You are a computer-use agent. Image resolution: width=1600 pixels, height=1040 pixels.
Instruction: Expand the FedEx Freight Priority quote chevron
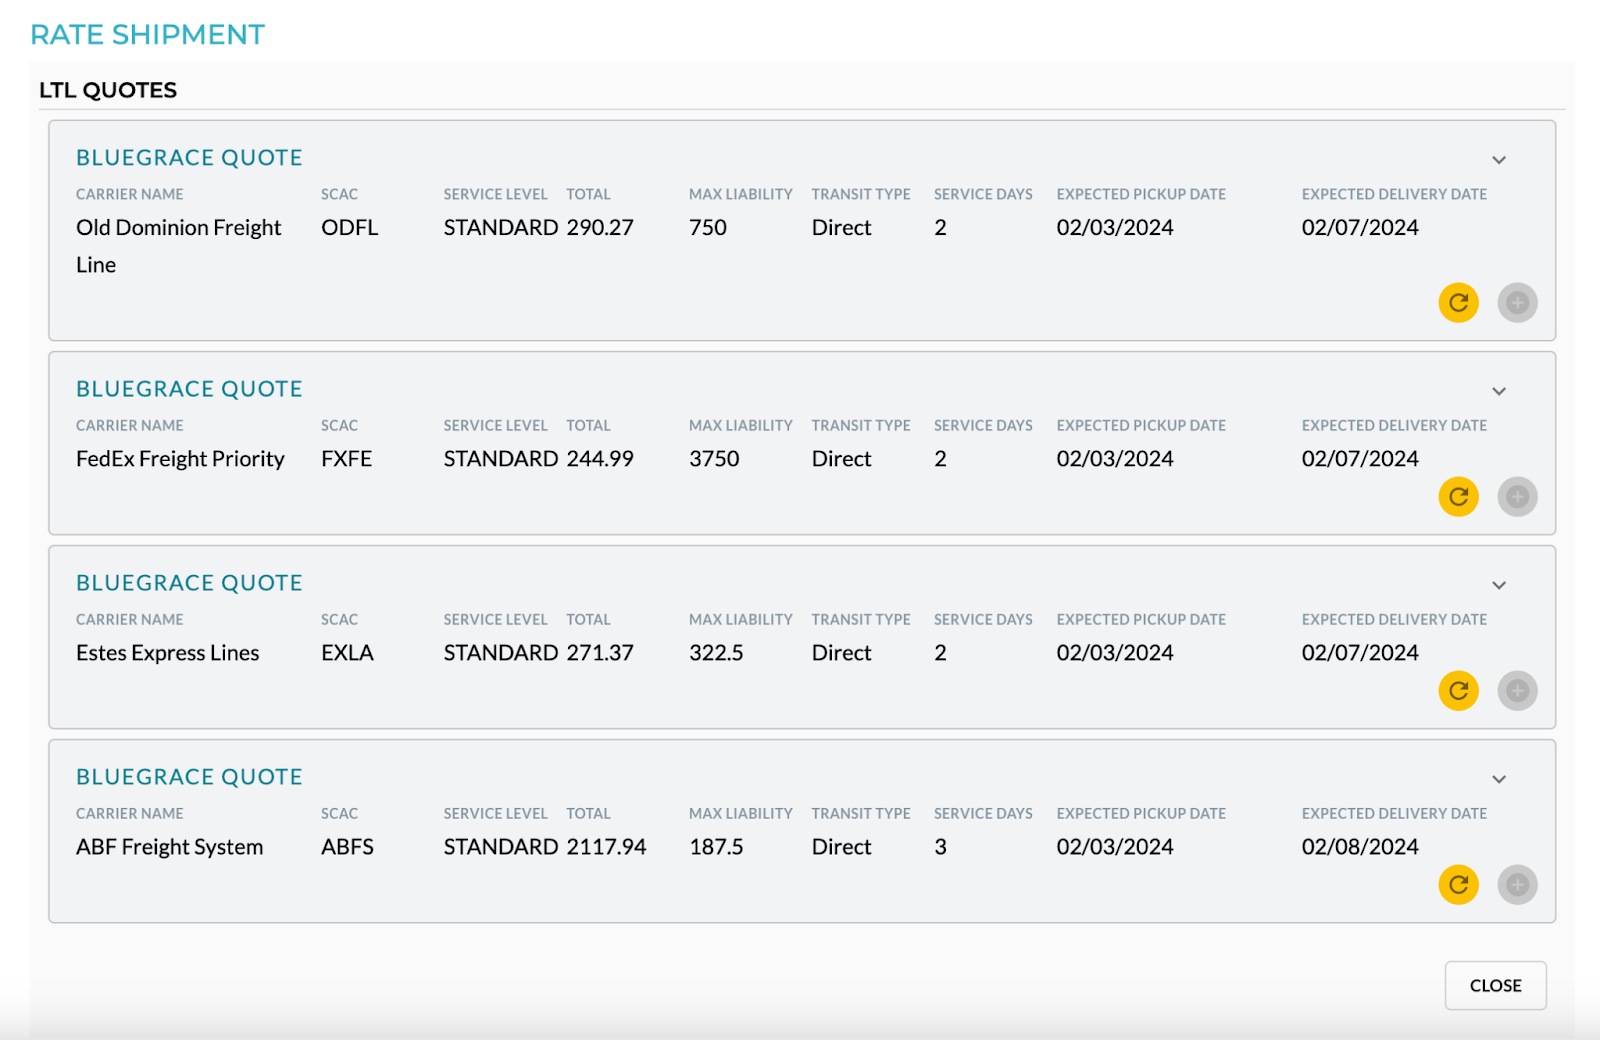pyautogui.click(x=1499, y=391)
